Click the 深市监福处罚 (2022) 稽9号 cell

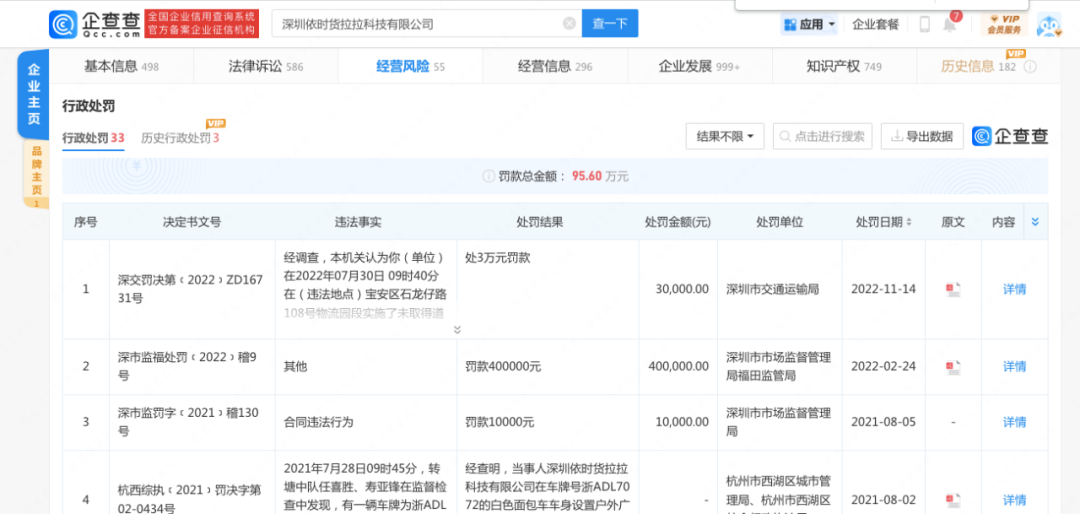point(191,367)
